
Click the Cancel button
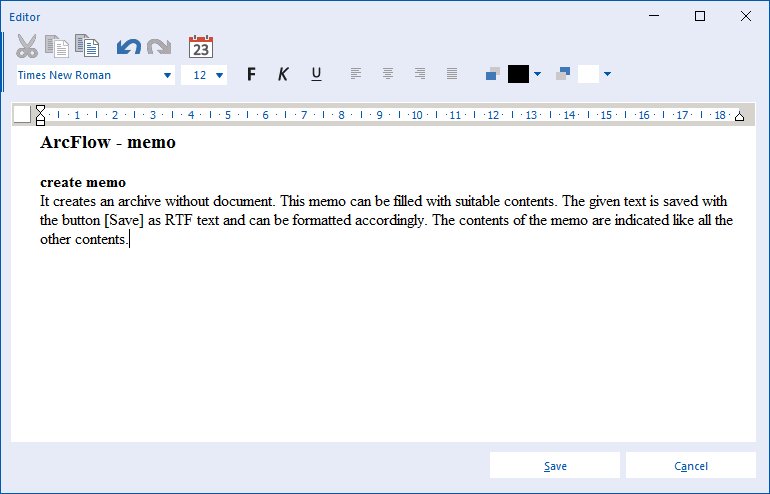click(690, 466)
